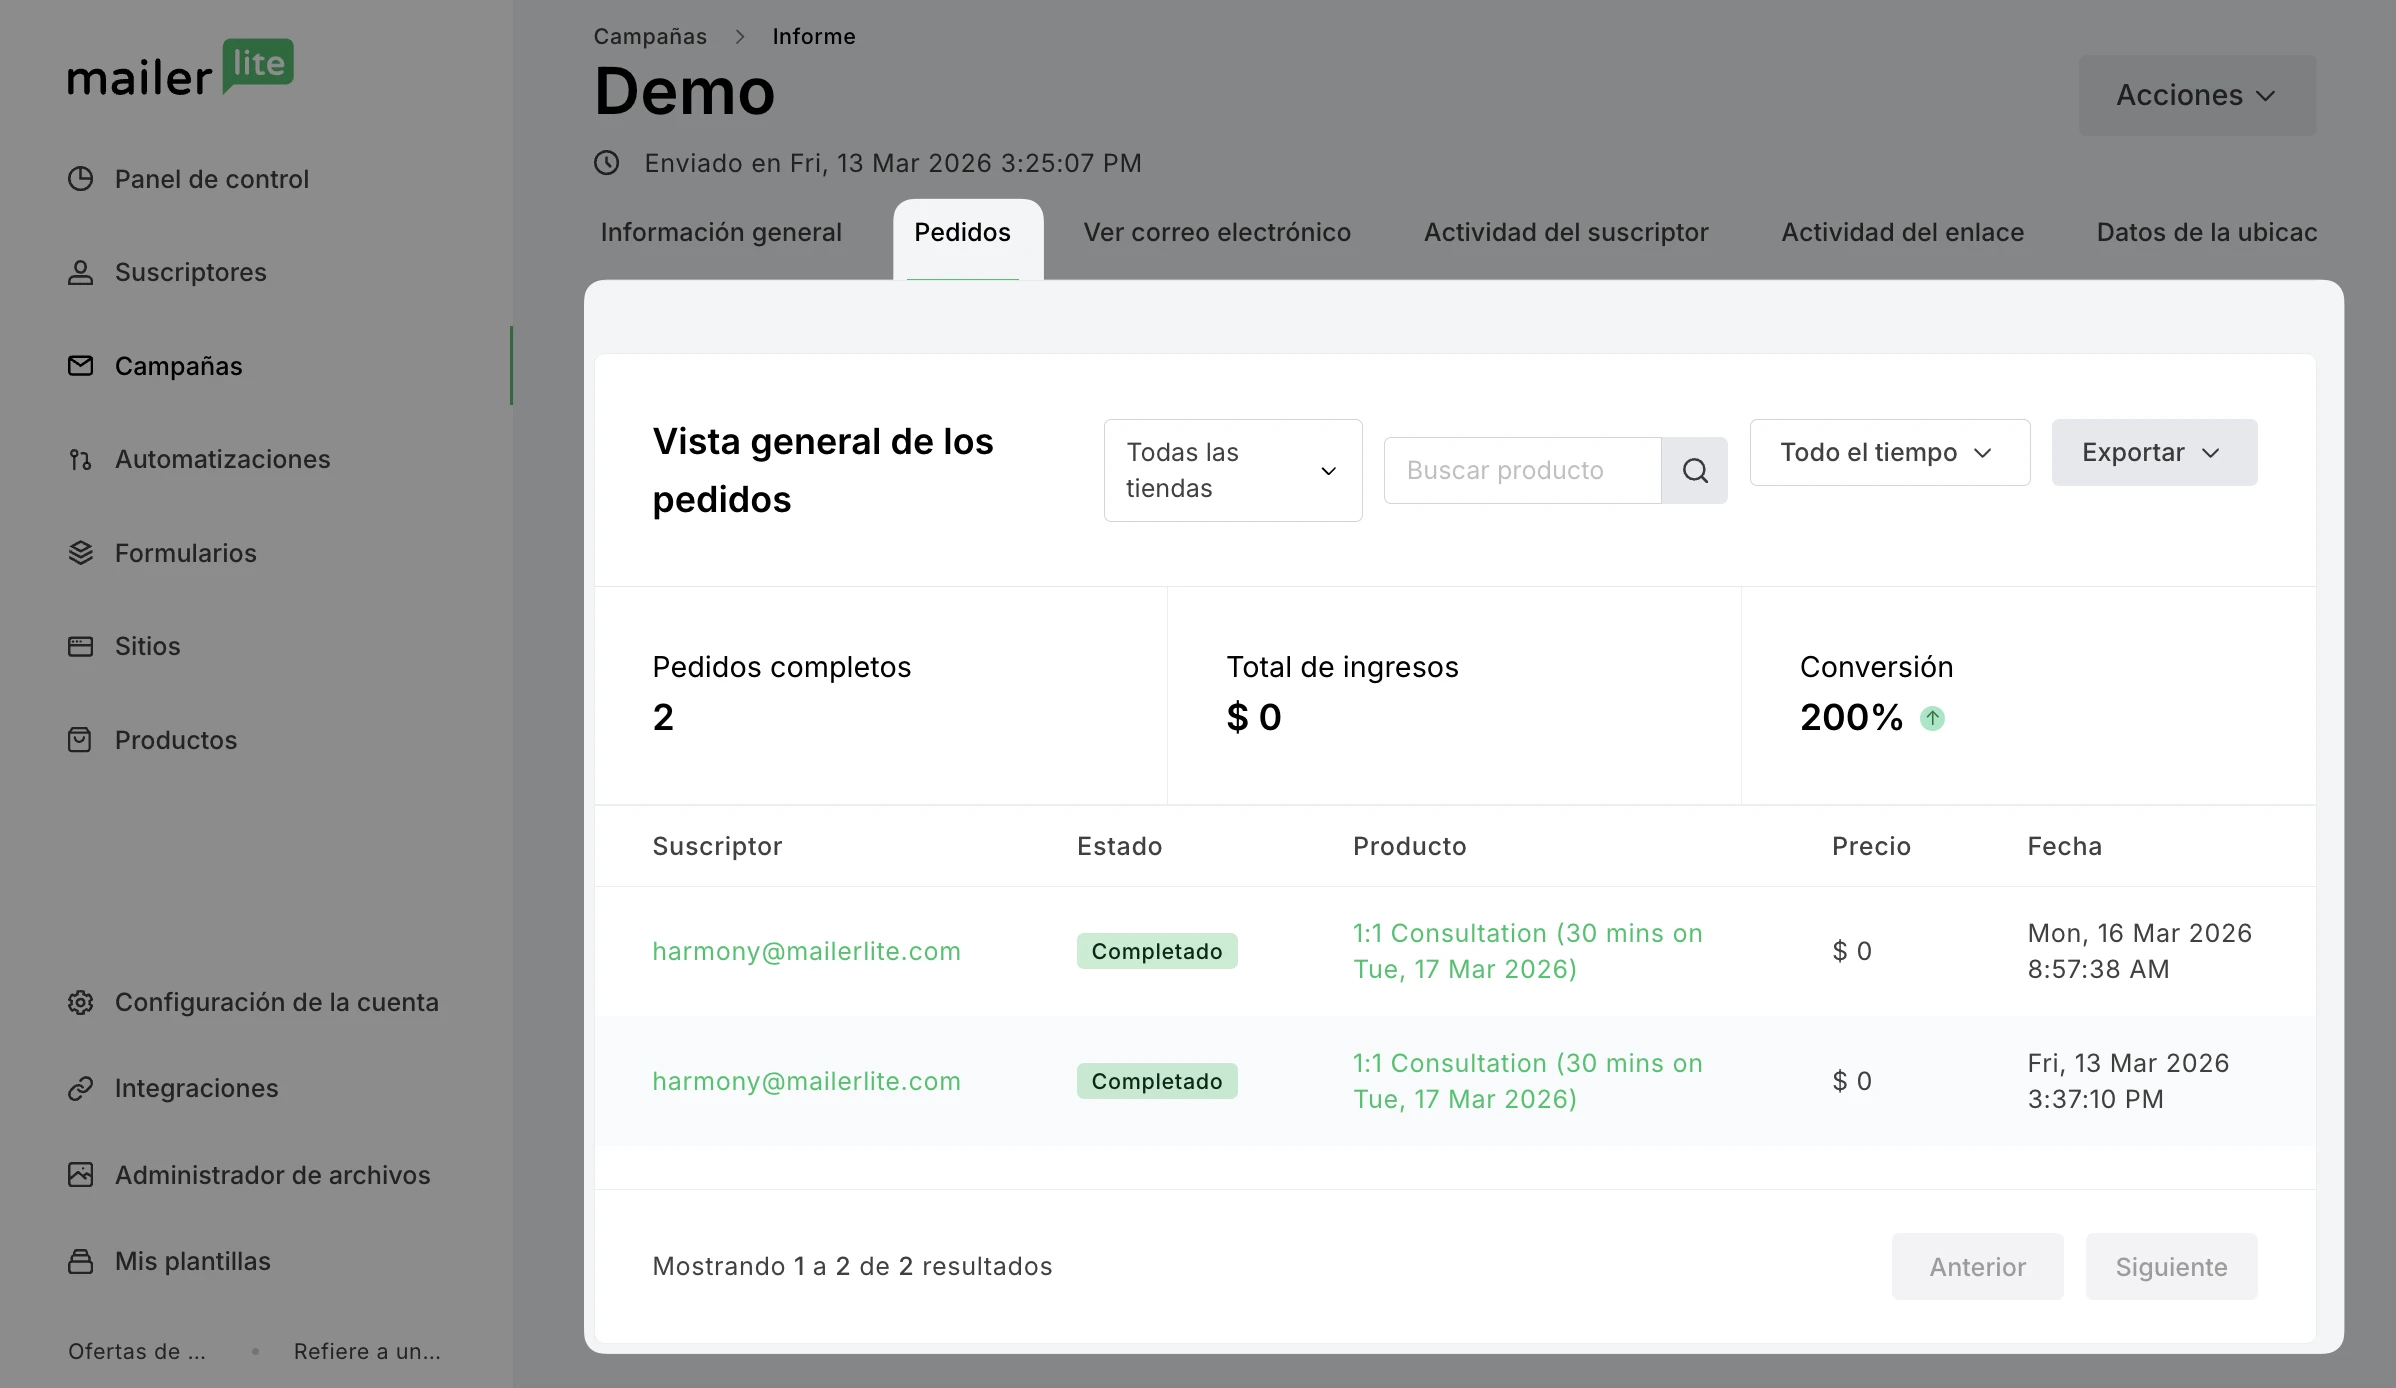Click the Suscriptor column header
The height and width of the screenshot is (1388, 2396).
point(717,846)
